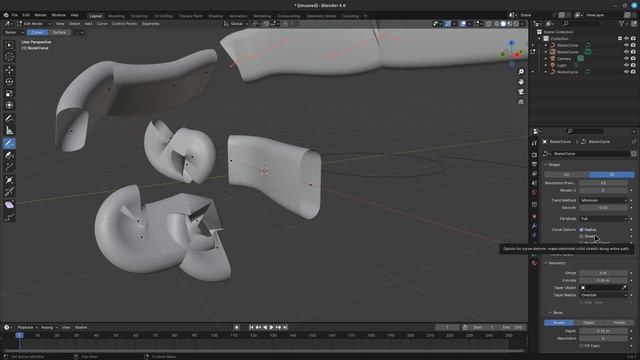Hide BezierCircle with its eye icon
This screenshot has height=360, width=640.
[626, 45]
